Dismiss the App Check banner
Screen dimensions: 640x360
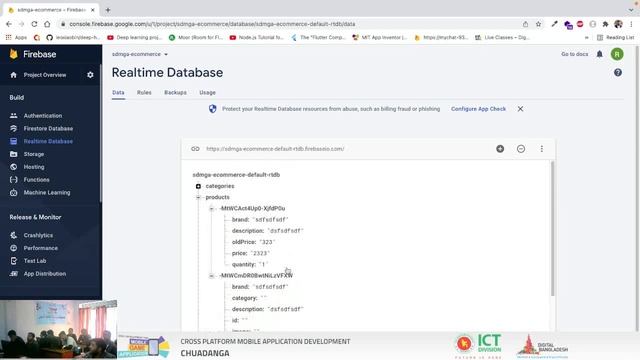pyautogui.click(x=520, y=109)
